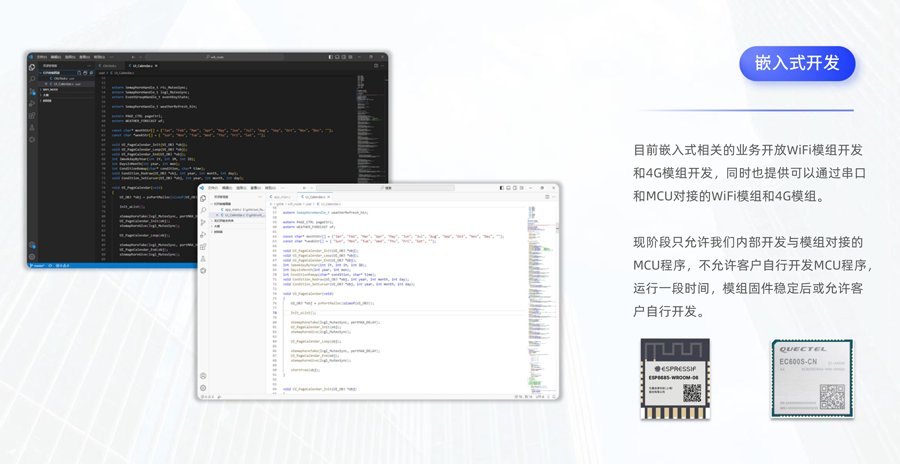Open Search in the dark VS Code sidebar
This screenshot has width=900, height=464.
point(32,79)
